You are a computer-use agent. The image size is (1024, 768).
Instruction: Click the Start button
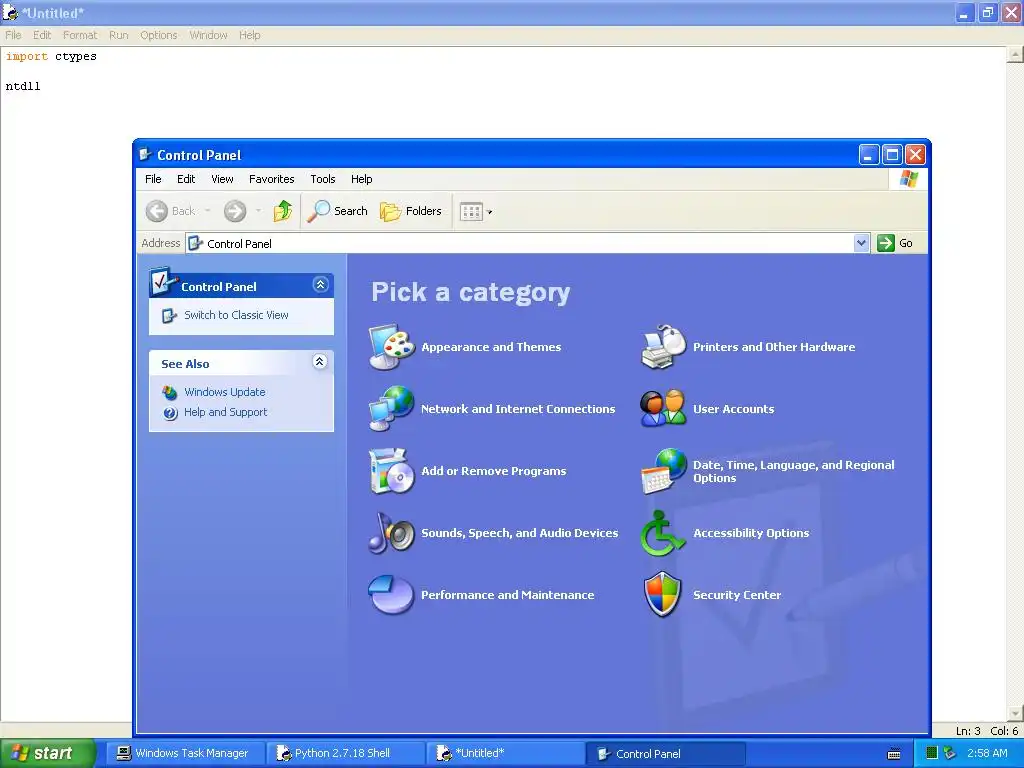click(x=48, y=754)
